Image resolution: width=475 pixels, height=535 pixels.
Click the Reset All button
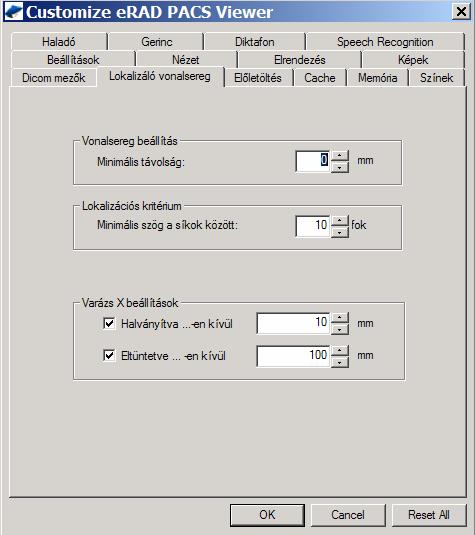coord(429,515)
